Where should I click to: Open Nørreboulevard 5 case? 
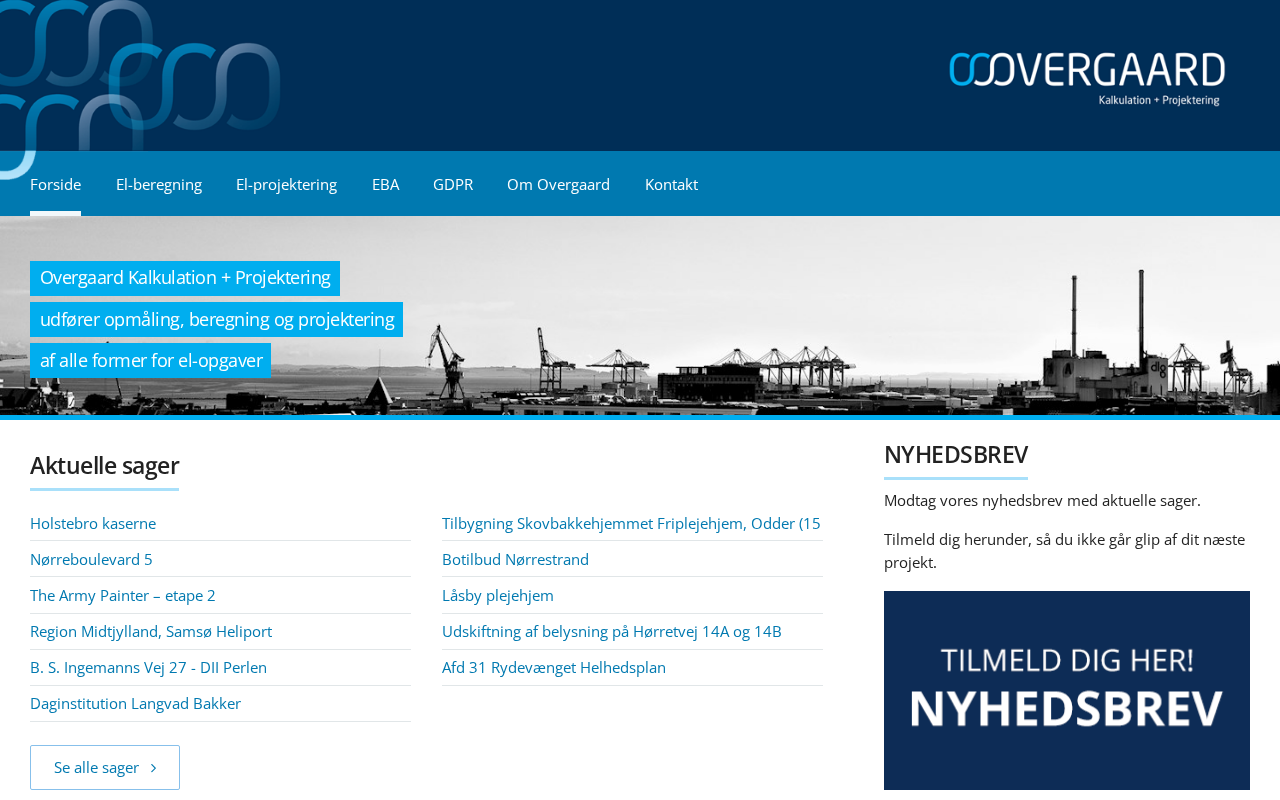91,559
